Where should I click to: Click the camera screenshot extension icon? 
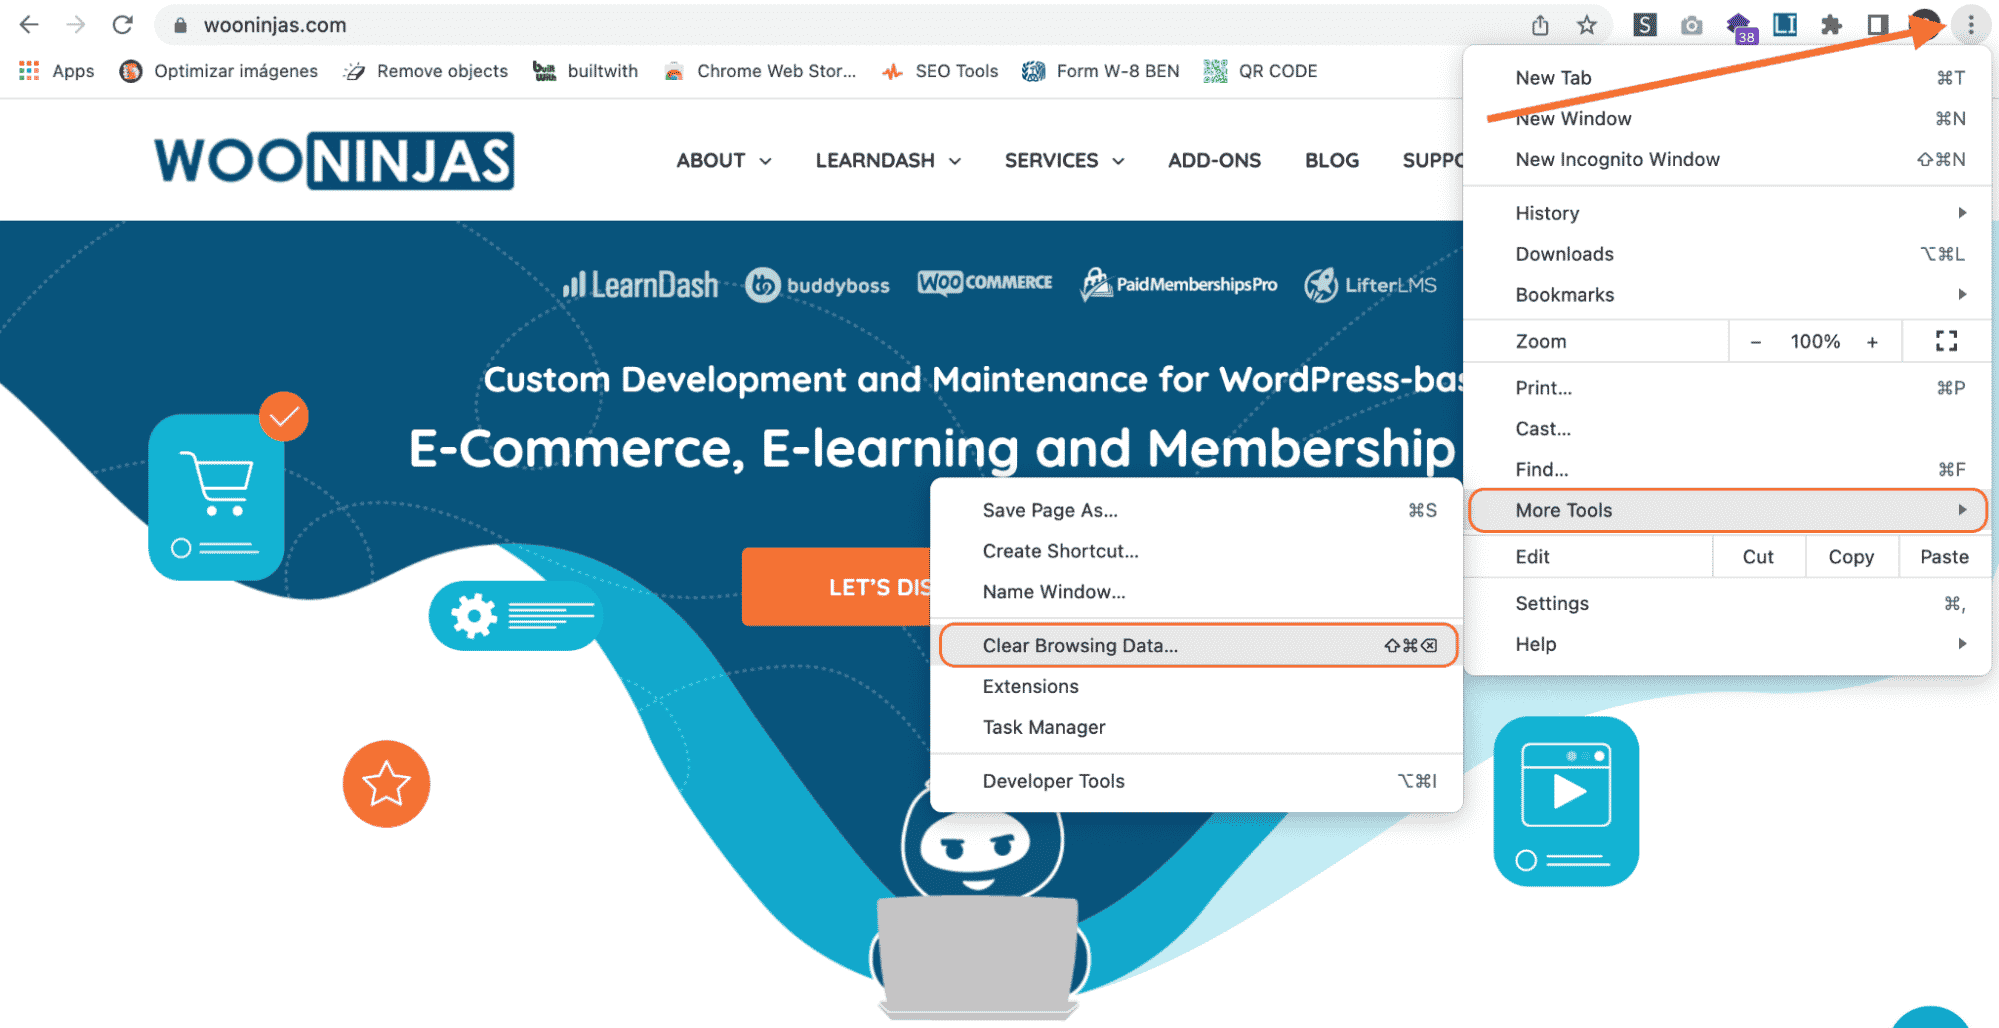[1692, 25]
